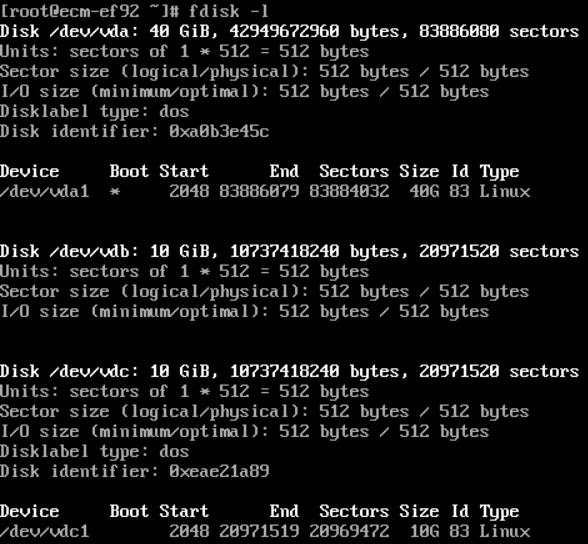588x544 pixels.
Task: Click the fdisk -l command text
Action: tap(228, 11)
